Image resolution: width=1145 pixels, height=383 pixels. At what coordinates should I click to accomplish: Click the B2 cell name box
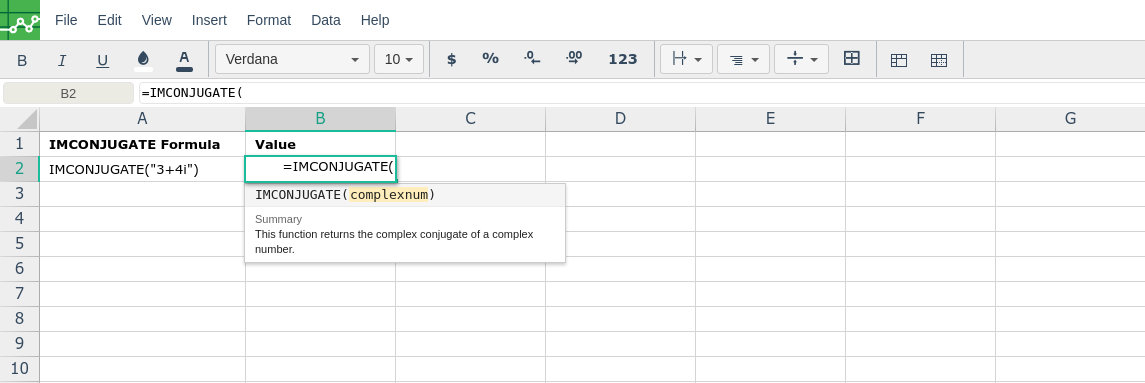click(x=69, y=94)
